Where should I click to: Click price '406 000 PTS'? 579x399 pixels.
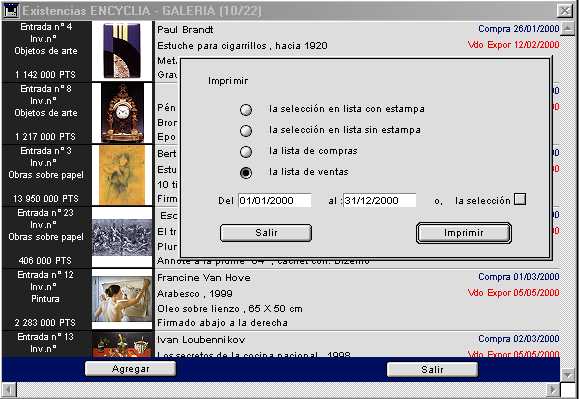click(x=45, y=261)
